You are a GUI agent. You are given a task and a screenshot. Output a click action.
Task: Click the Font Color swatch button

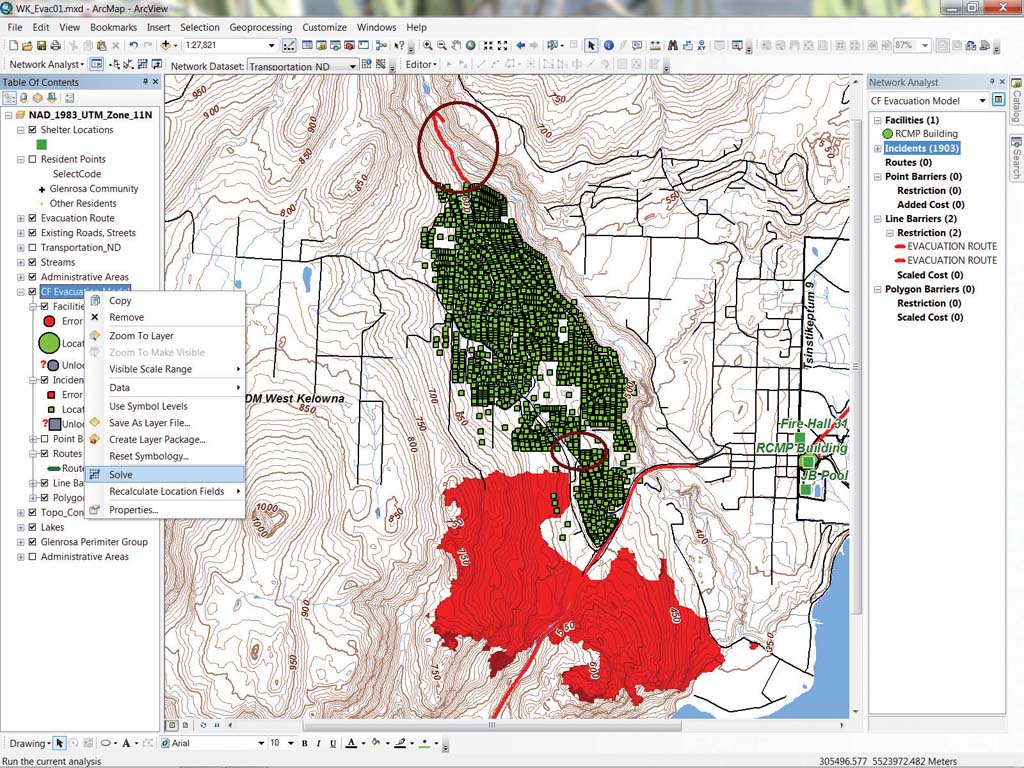tap(351, 743)
